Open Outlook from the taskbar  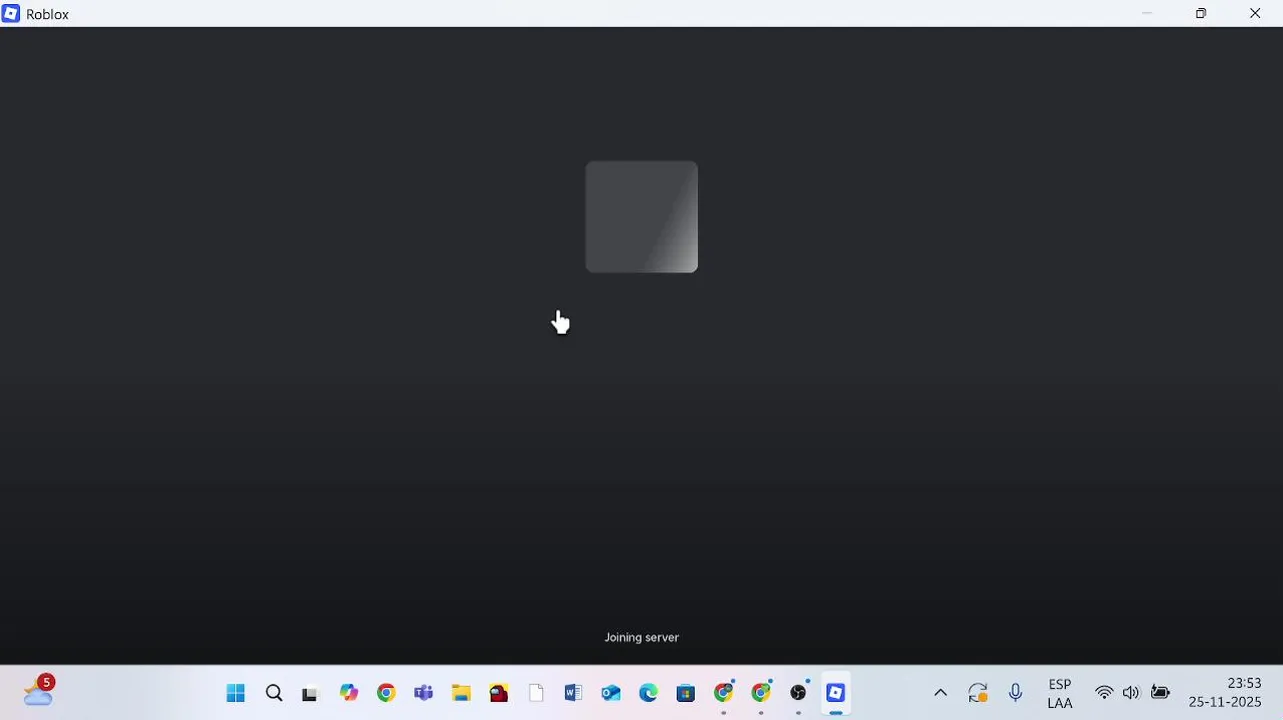click(x=611, y=693)
